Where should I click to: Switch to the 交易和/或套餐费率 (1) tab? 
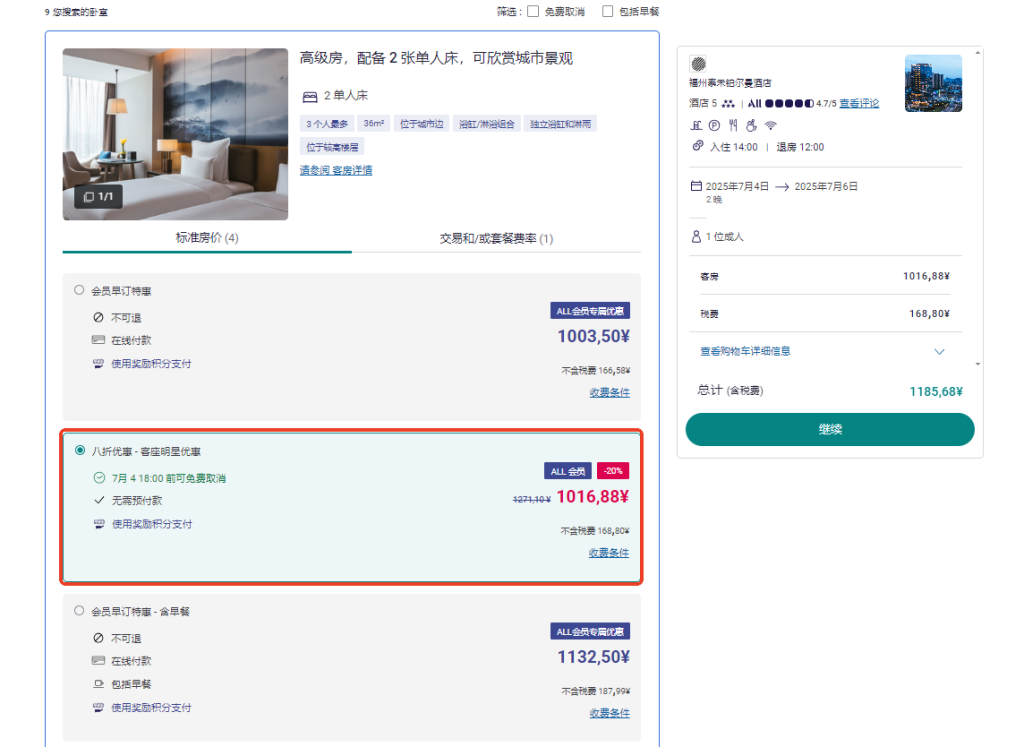(x=496, y=238)
